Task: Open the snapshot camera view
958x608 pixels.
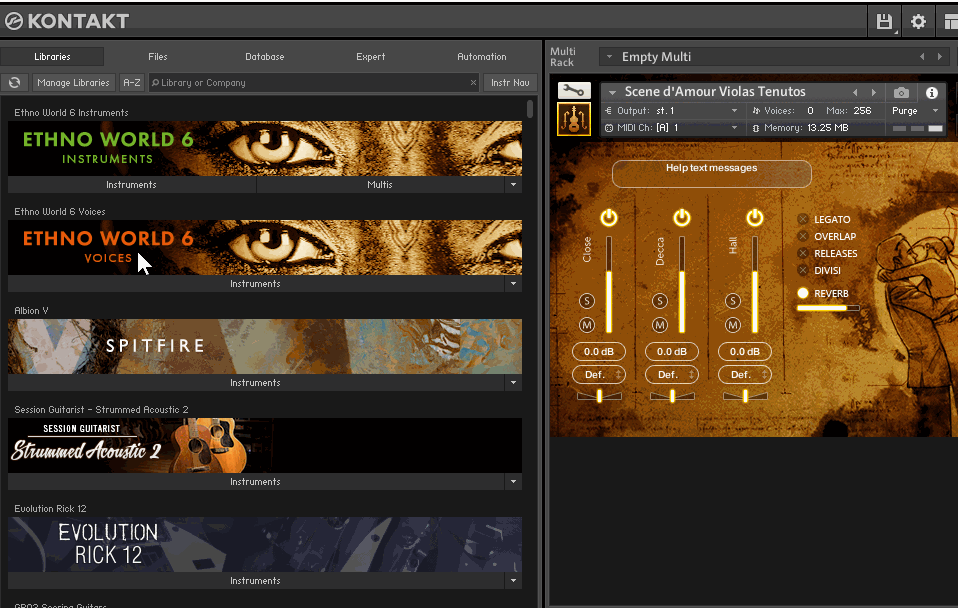Action: point(901,93)
